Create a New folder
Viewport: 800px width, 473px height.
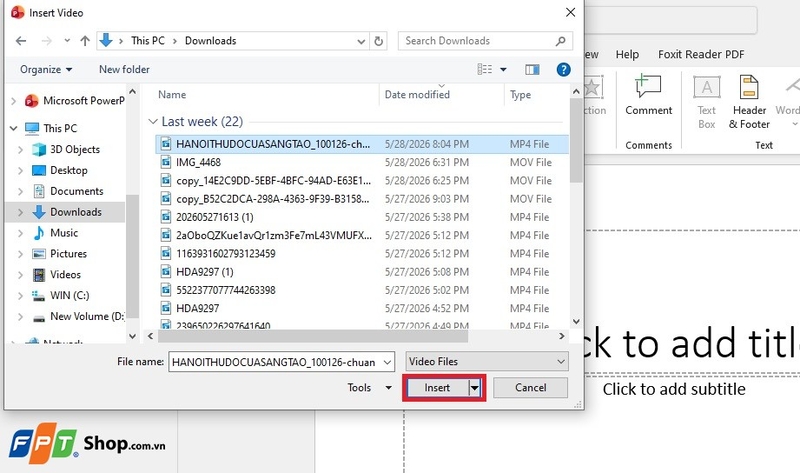[124, 69]
